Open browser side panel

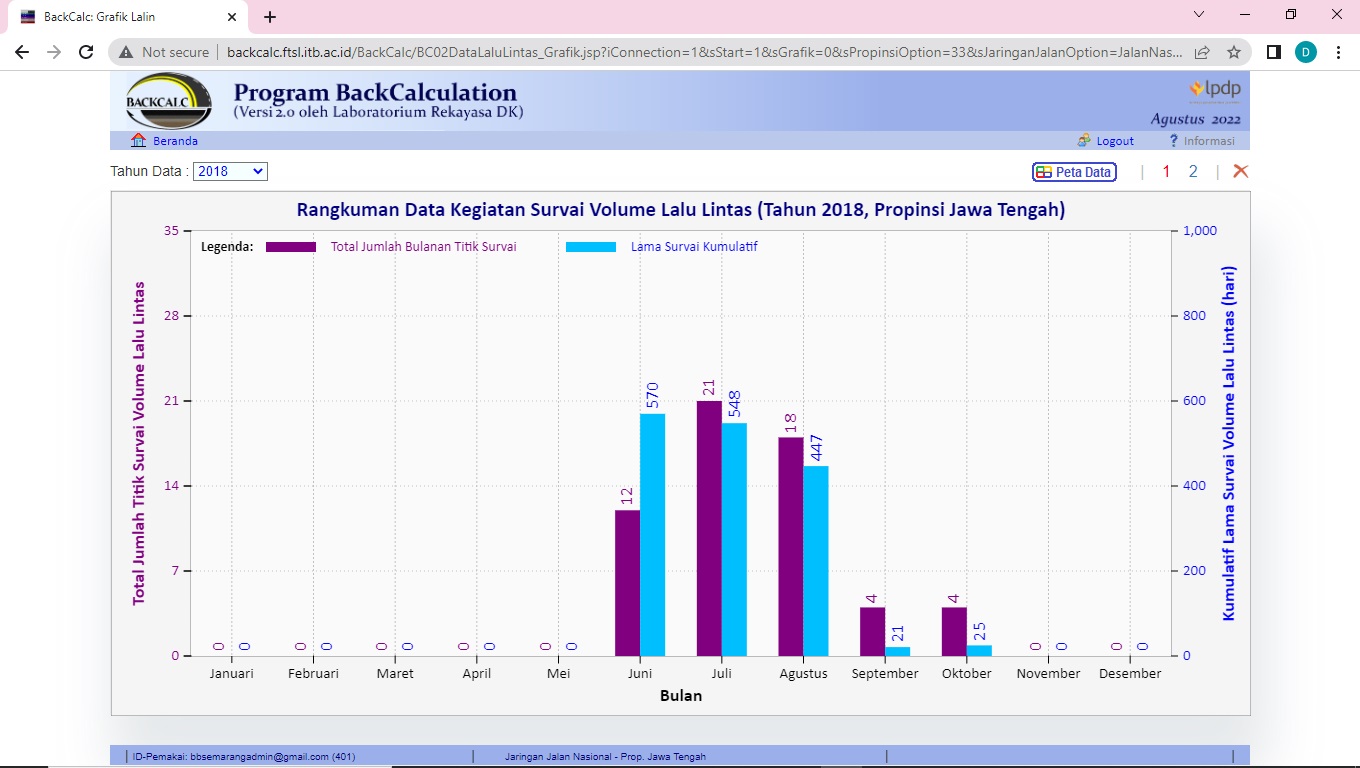coord(1273,52)
